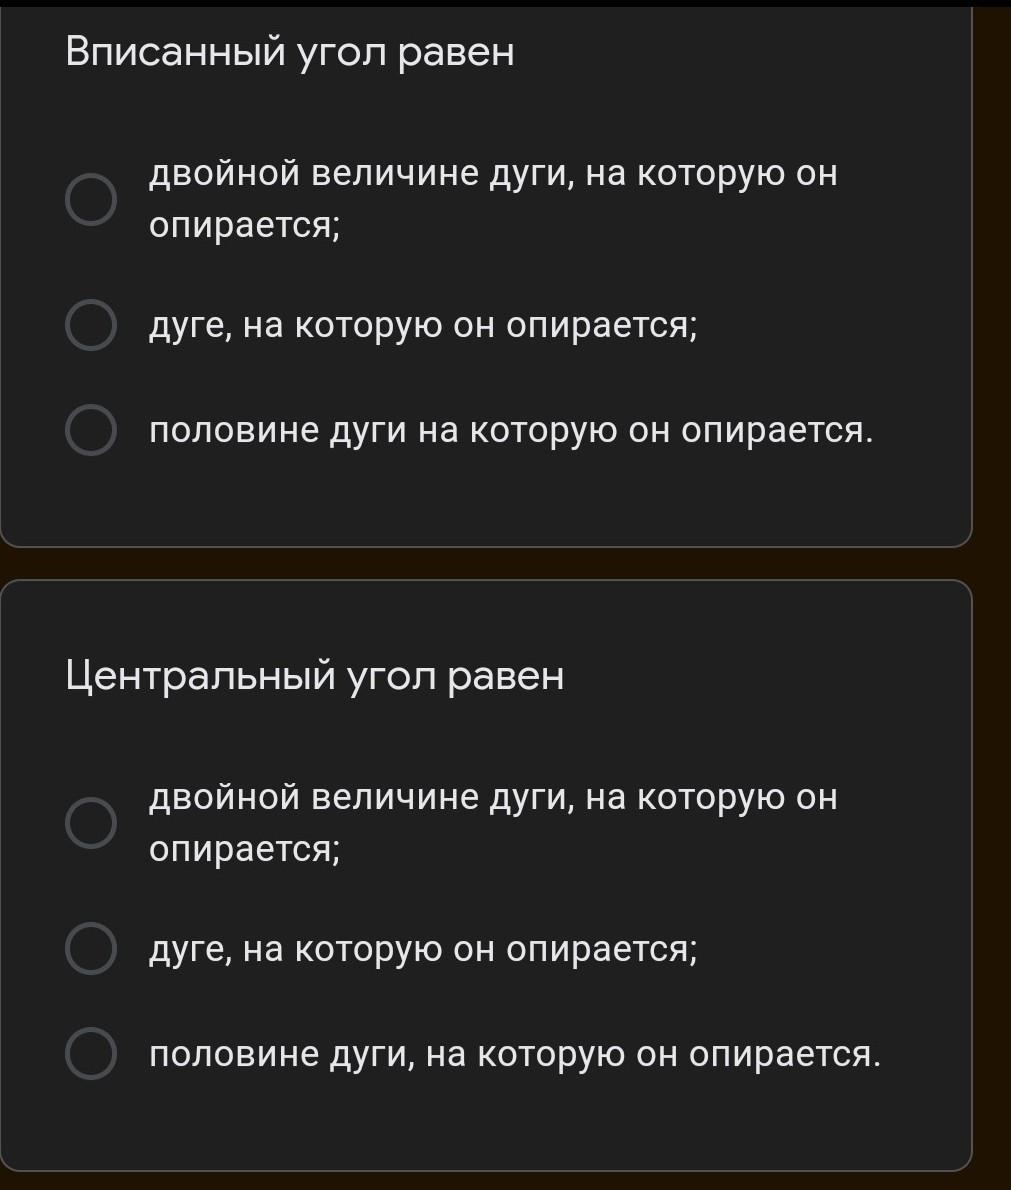
Task: Choose last radio circle in Центральный угол question
Action: [91, 1053]
